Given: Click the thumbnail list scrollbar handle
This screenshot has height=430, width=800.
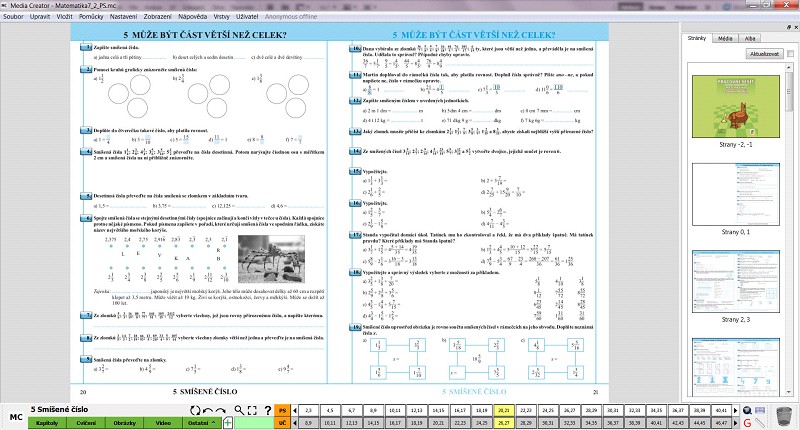Looking at the screenshot, I should 789,91.
